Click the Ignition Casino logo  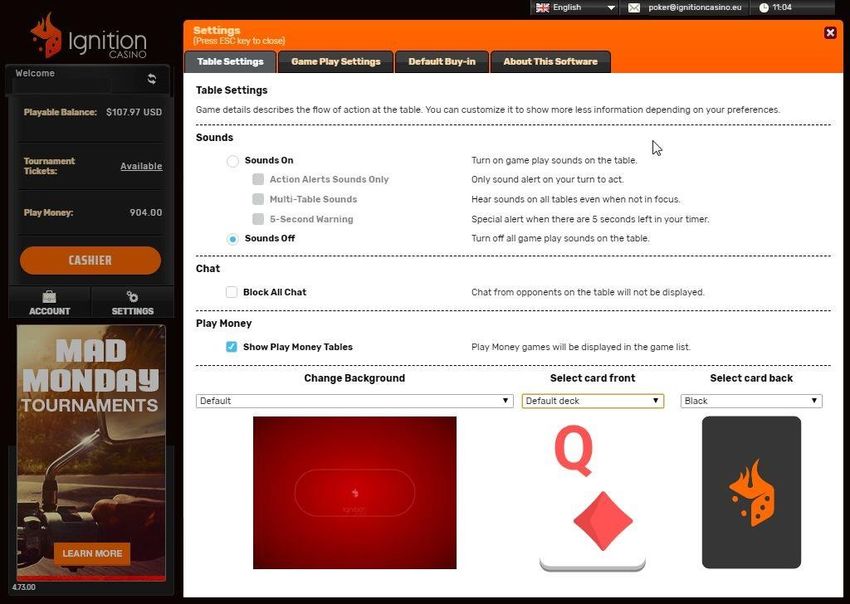pyautogui.click(x=89, y=37)
